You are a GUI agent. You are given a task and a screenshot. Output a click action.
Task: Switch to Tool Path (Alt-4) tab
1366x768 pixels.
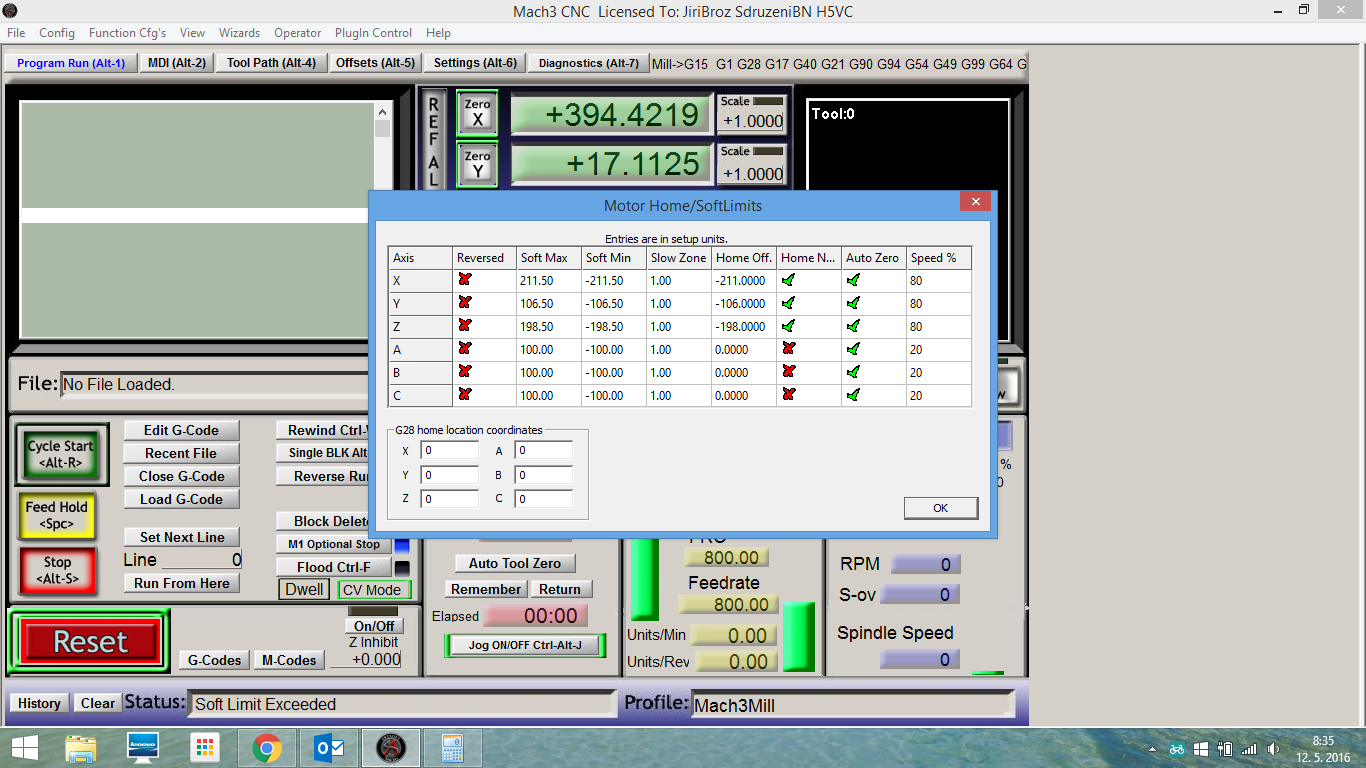point(271,63)
